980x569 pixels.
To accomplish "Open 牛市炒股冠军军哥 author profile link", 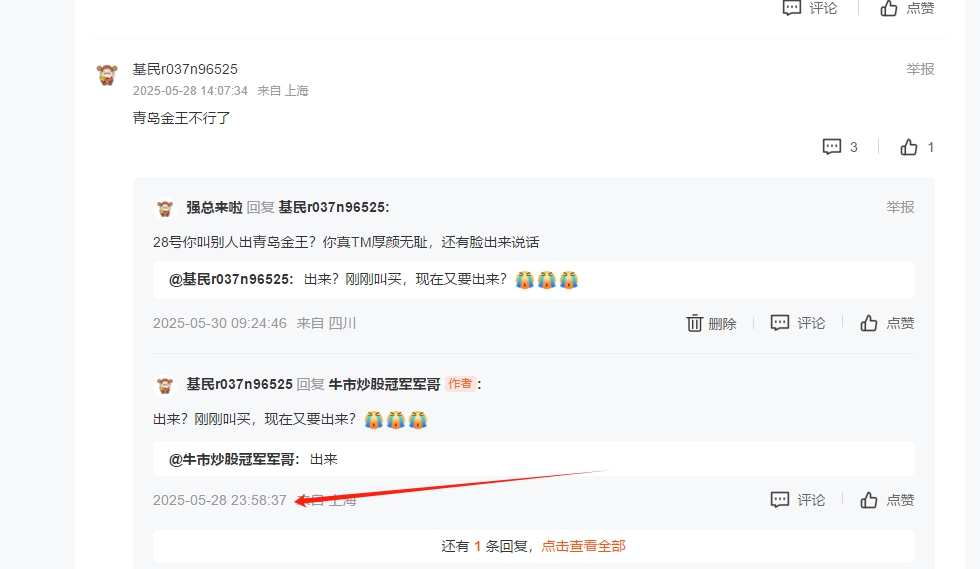I will click(x=384, y=385).
